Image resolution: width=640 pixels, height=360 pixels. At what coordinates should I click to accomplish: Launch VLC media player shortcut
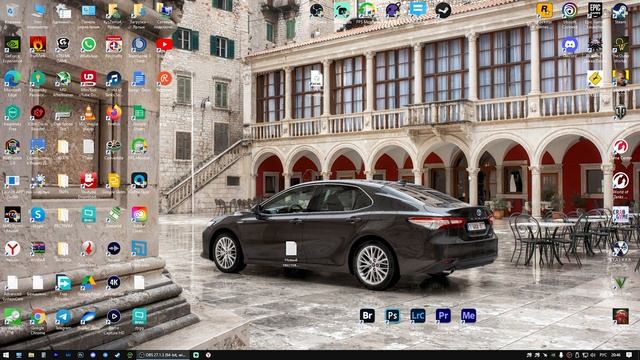click(x=89, y=113)
